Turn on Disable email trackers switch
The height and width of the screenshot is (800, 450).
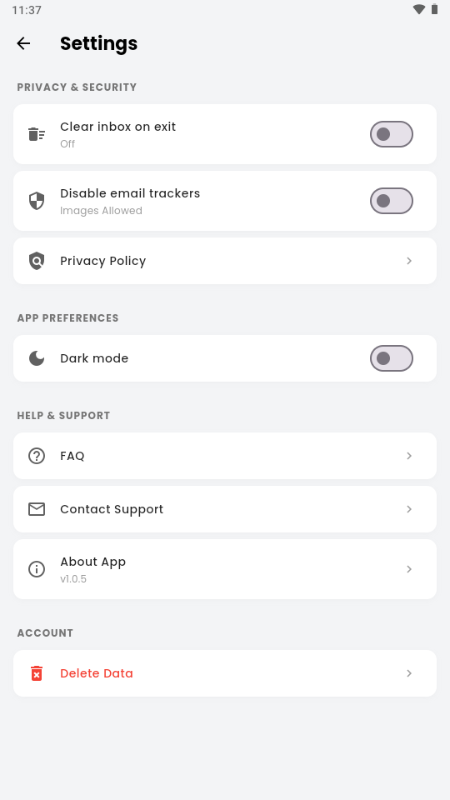(x=391, y=201)
